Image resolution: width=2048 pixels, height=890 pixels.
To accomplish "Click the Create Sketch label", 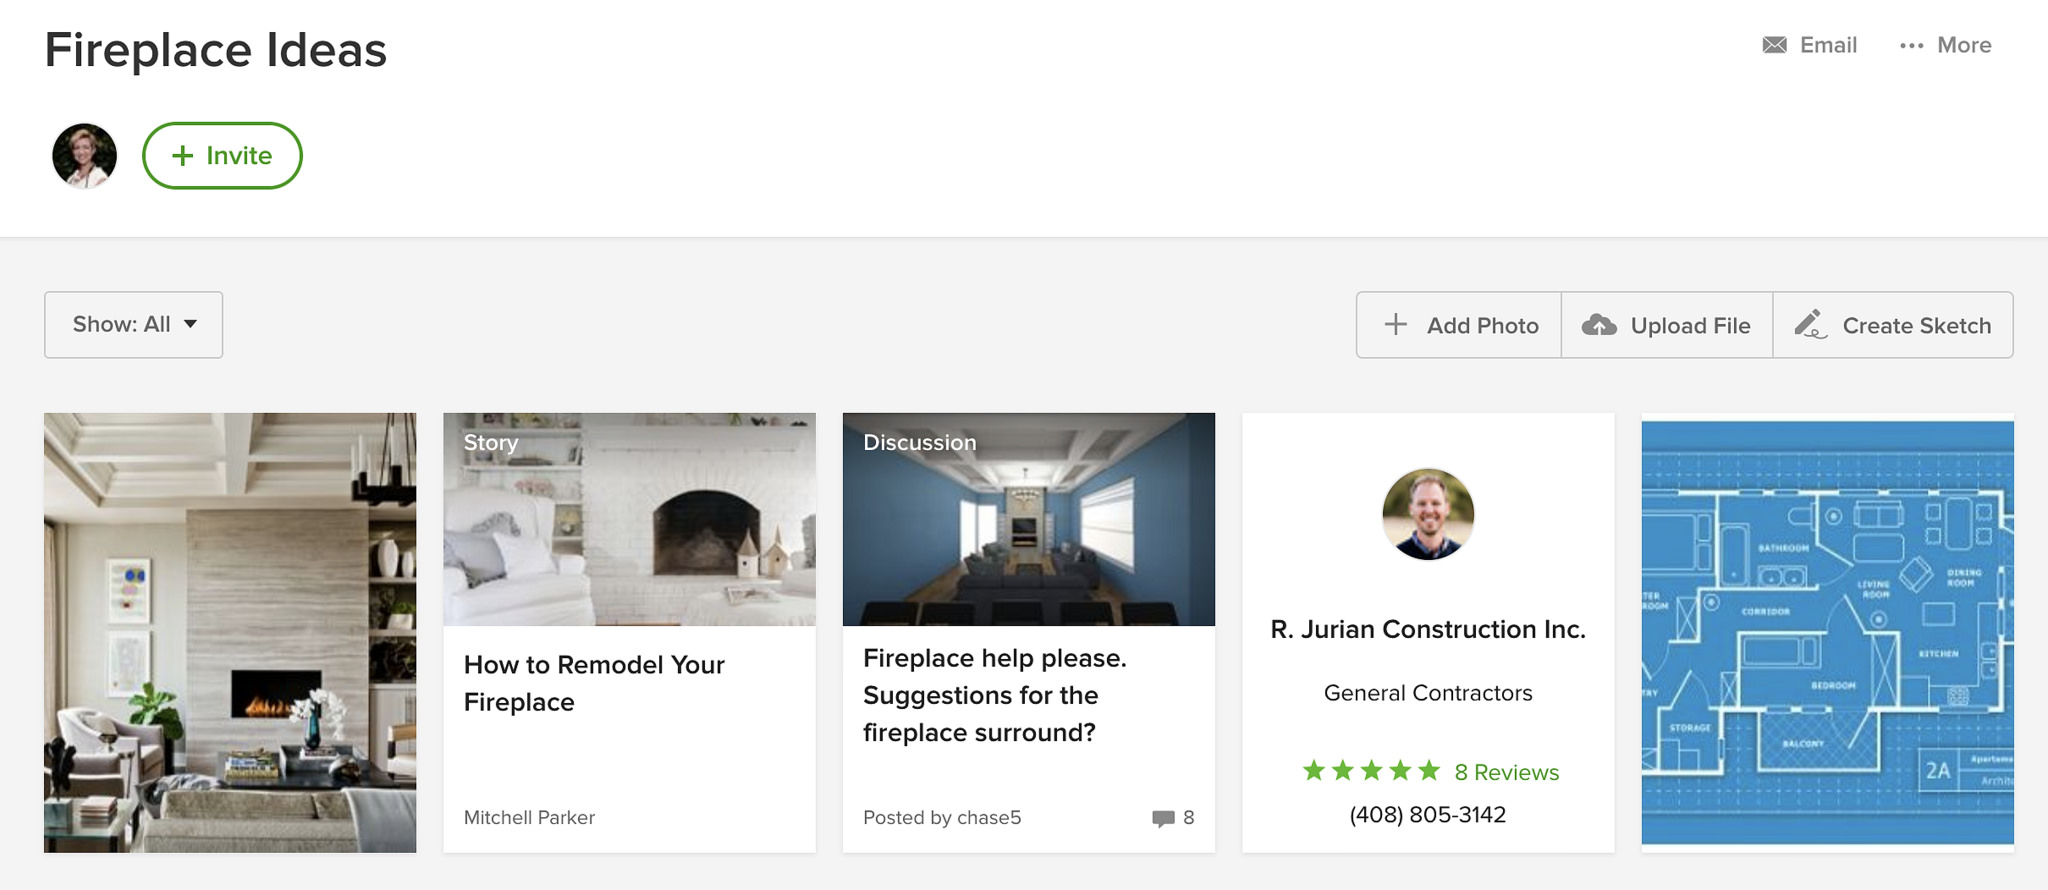I will click(1916, 326).
